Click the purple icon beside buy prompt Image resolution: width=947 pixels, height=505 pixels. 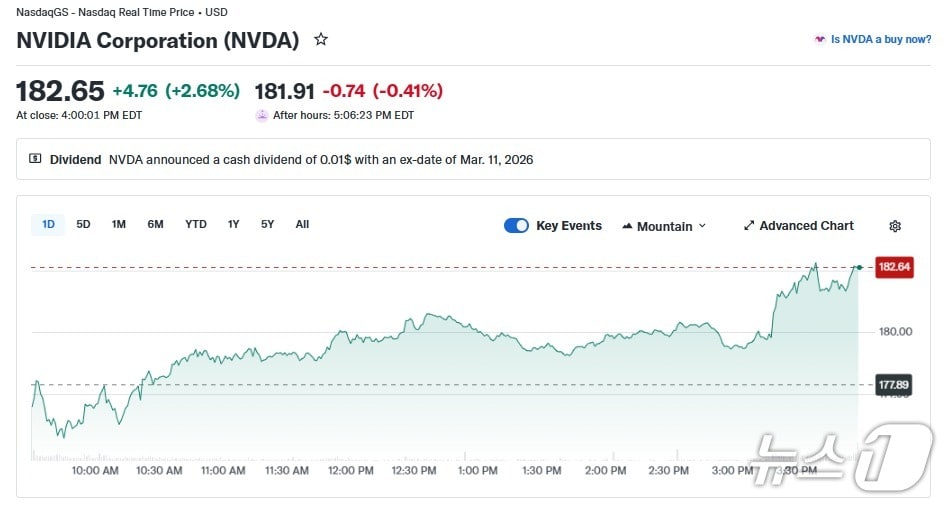point(820,40)
